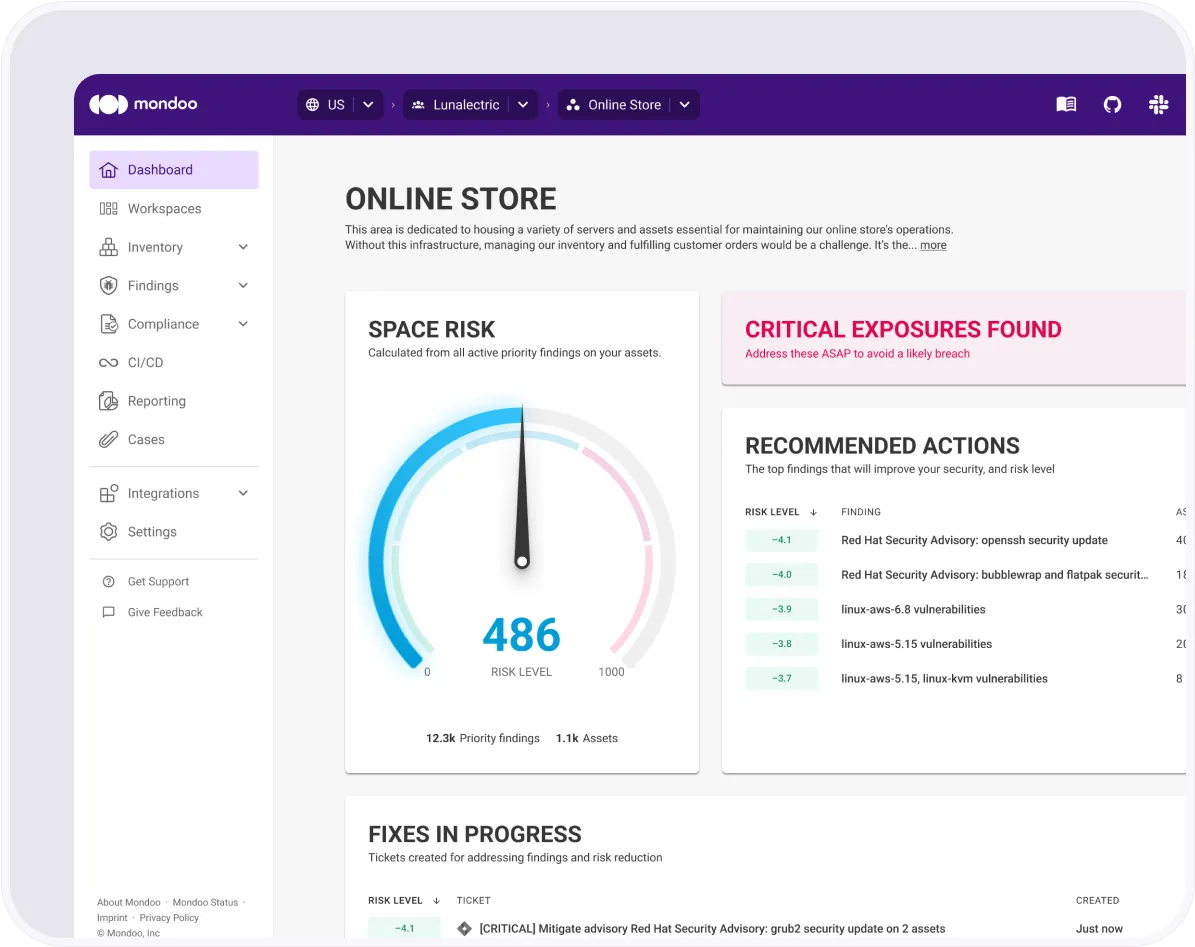
Task: Open Mondoo Status footer link
Action: click(x=205, y=902)
